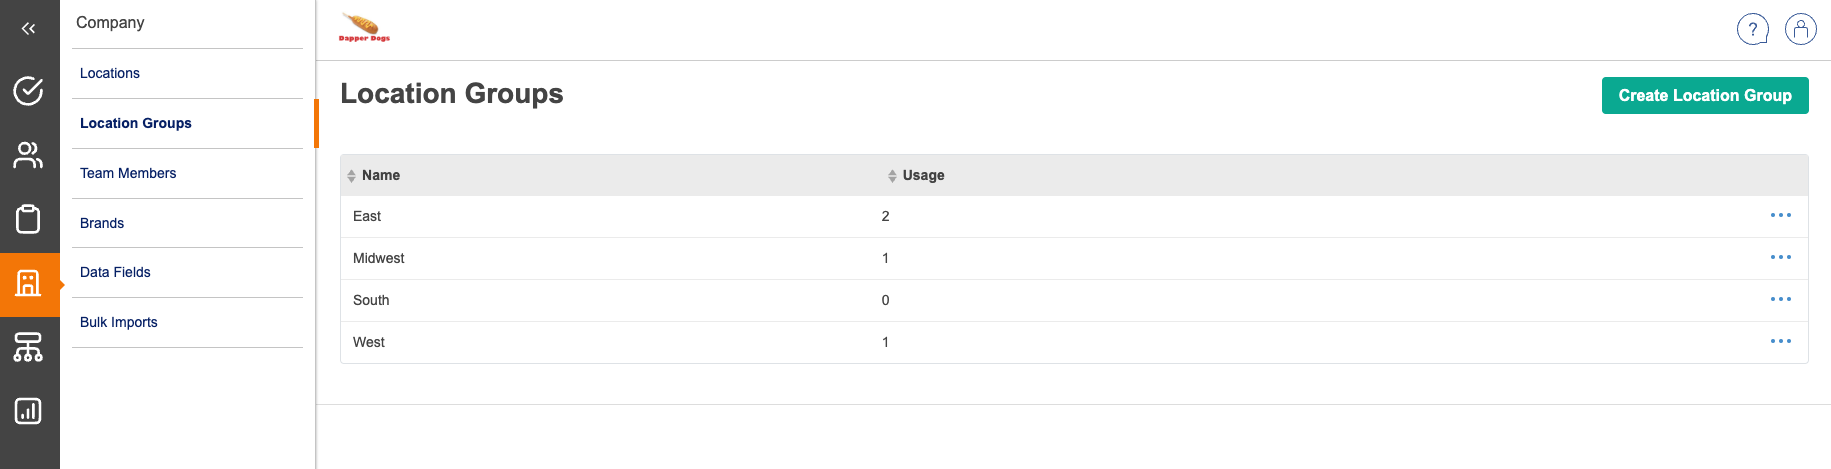Open actions menu for East group
Screen dimensions: 1831x469
[1781, 216]
